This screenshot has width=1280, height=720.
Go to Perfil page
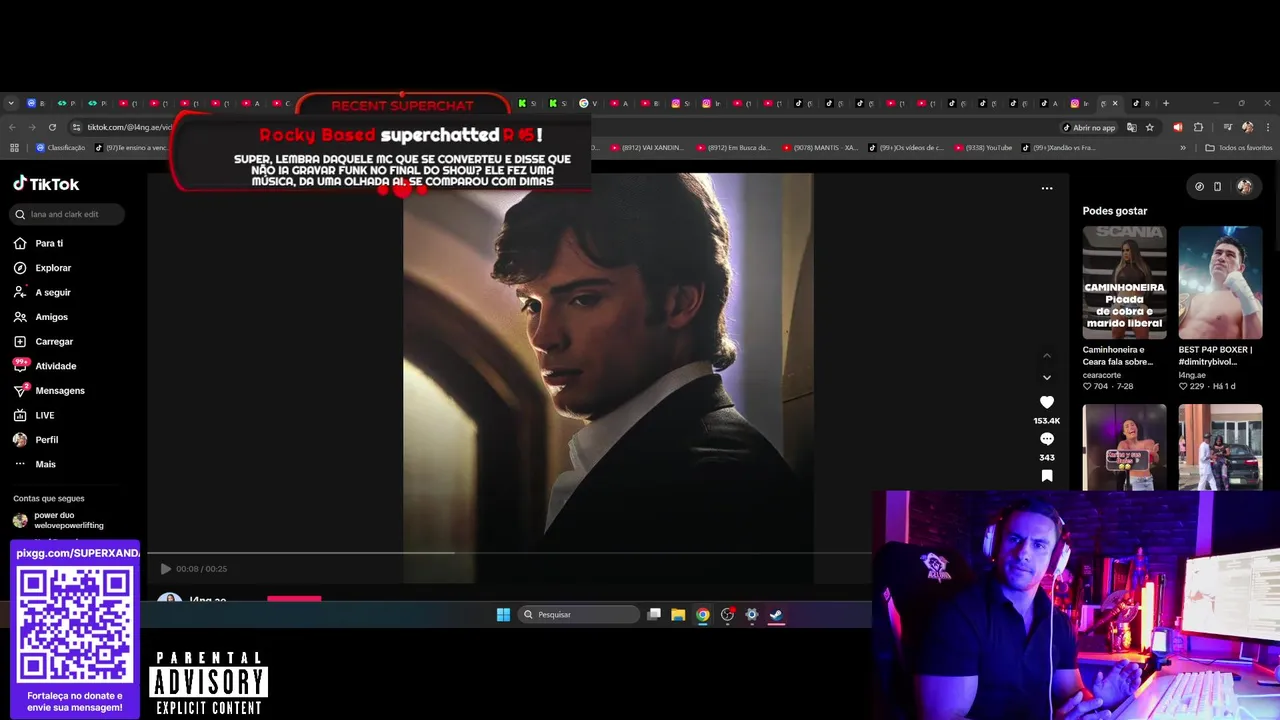coord(36,439)
